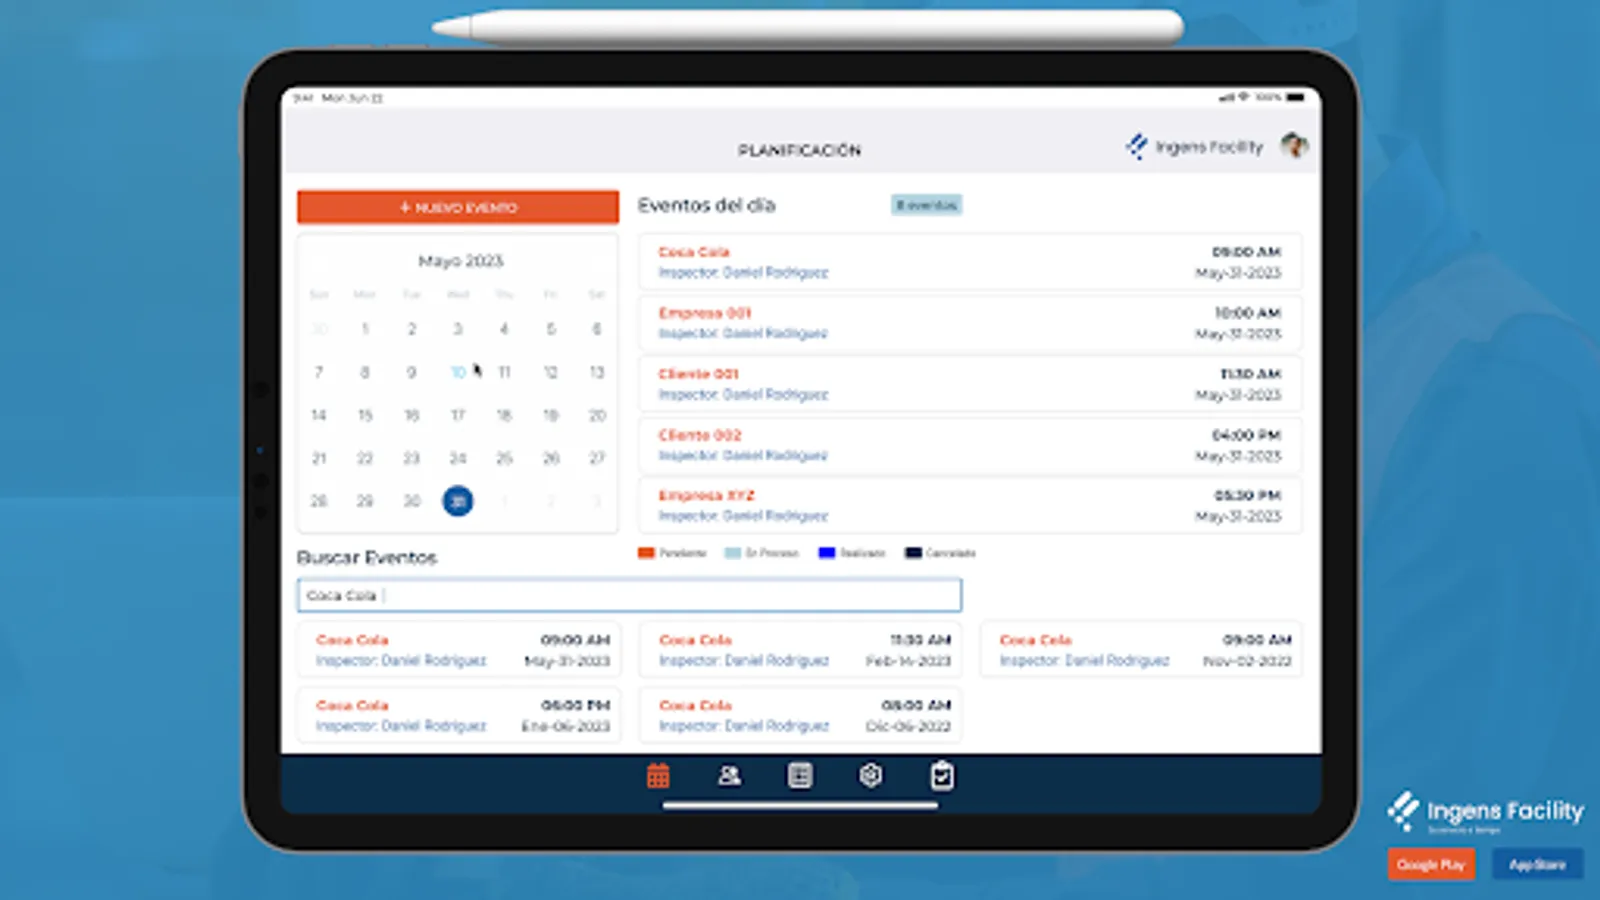The image size is (1600, 900).
Task: Open the Coca Cola search result dated May-31-2023
Action: coord(459,650)
